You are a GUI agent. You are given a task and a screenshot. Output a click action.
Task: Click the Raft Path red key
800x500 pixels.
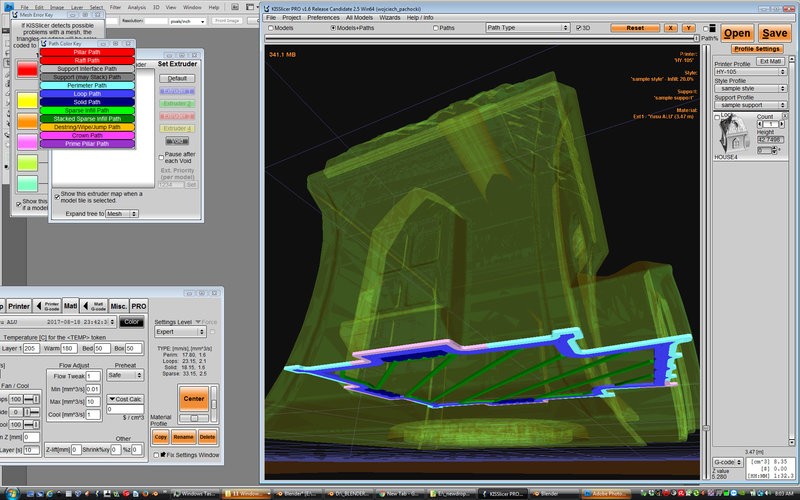coord(87,60)
